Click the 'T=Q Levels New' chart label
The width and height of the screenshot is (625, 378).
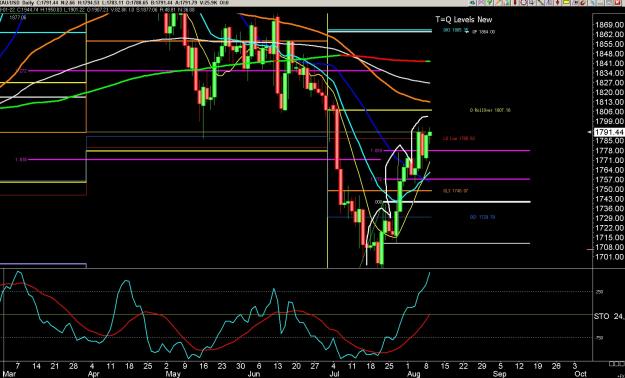(464, 20)
